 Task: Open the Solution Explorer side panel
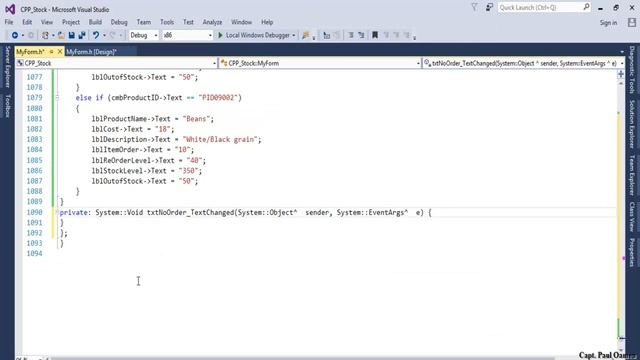(632, 124)
